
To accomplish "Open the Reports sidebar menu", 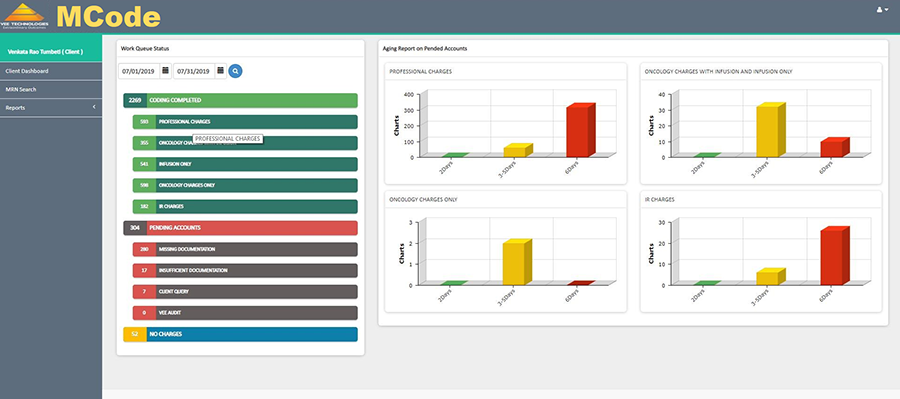I will click(51, 108).
